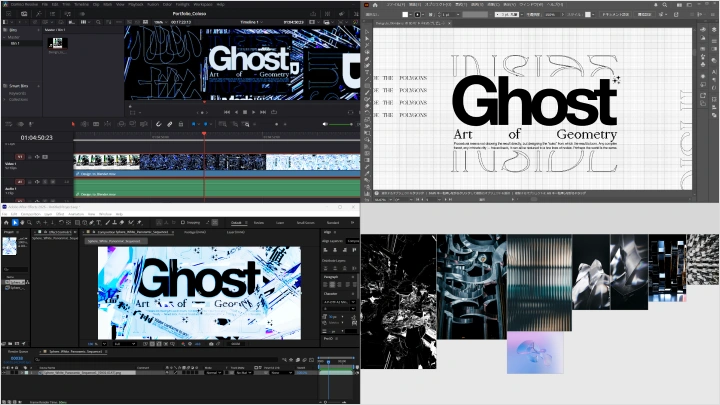
Task: Select the Type tool in Illustrator toolbar
Action: (366, 72)
